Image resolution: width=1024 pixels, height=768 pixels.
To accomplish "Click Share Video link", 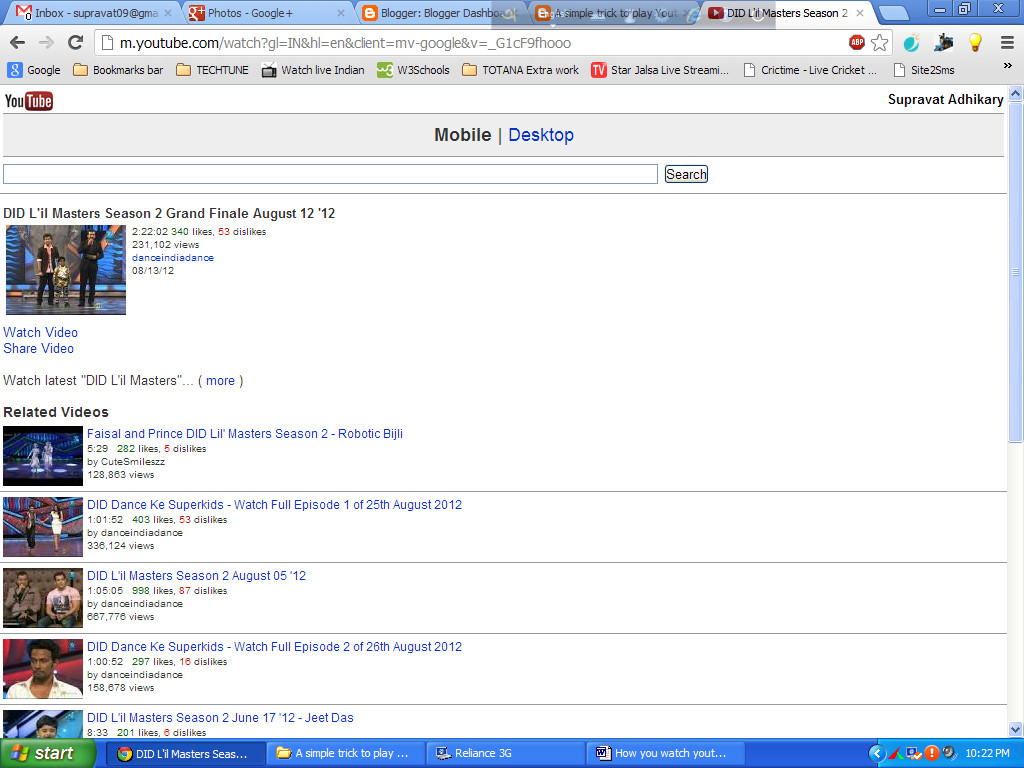I will [x=39, y=349].
